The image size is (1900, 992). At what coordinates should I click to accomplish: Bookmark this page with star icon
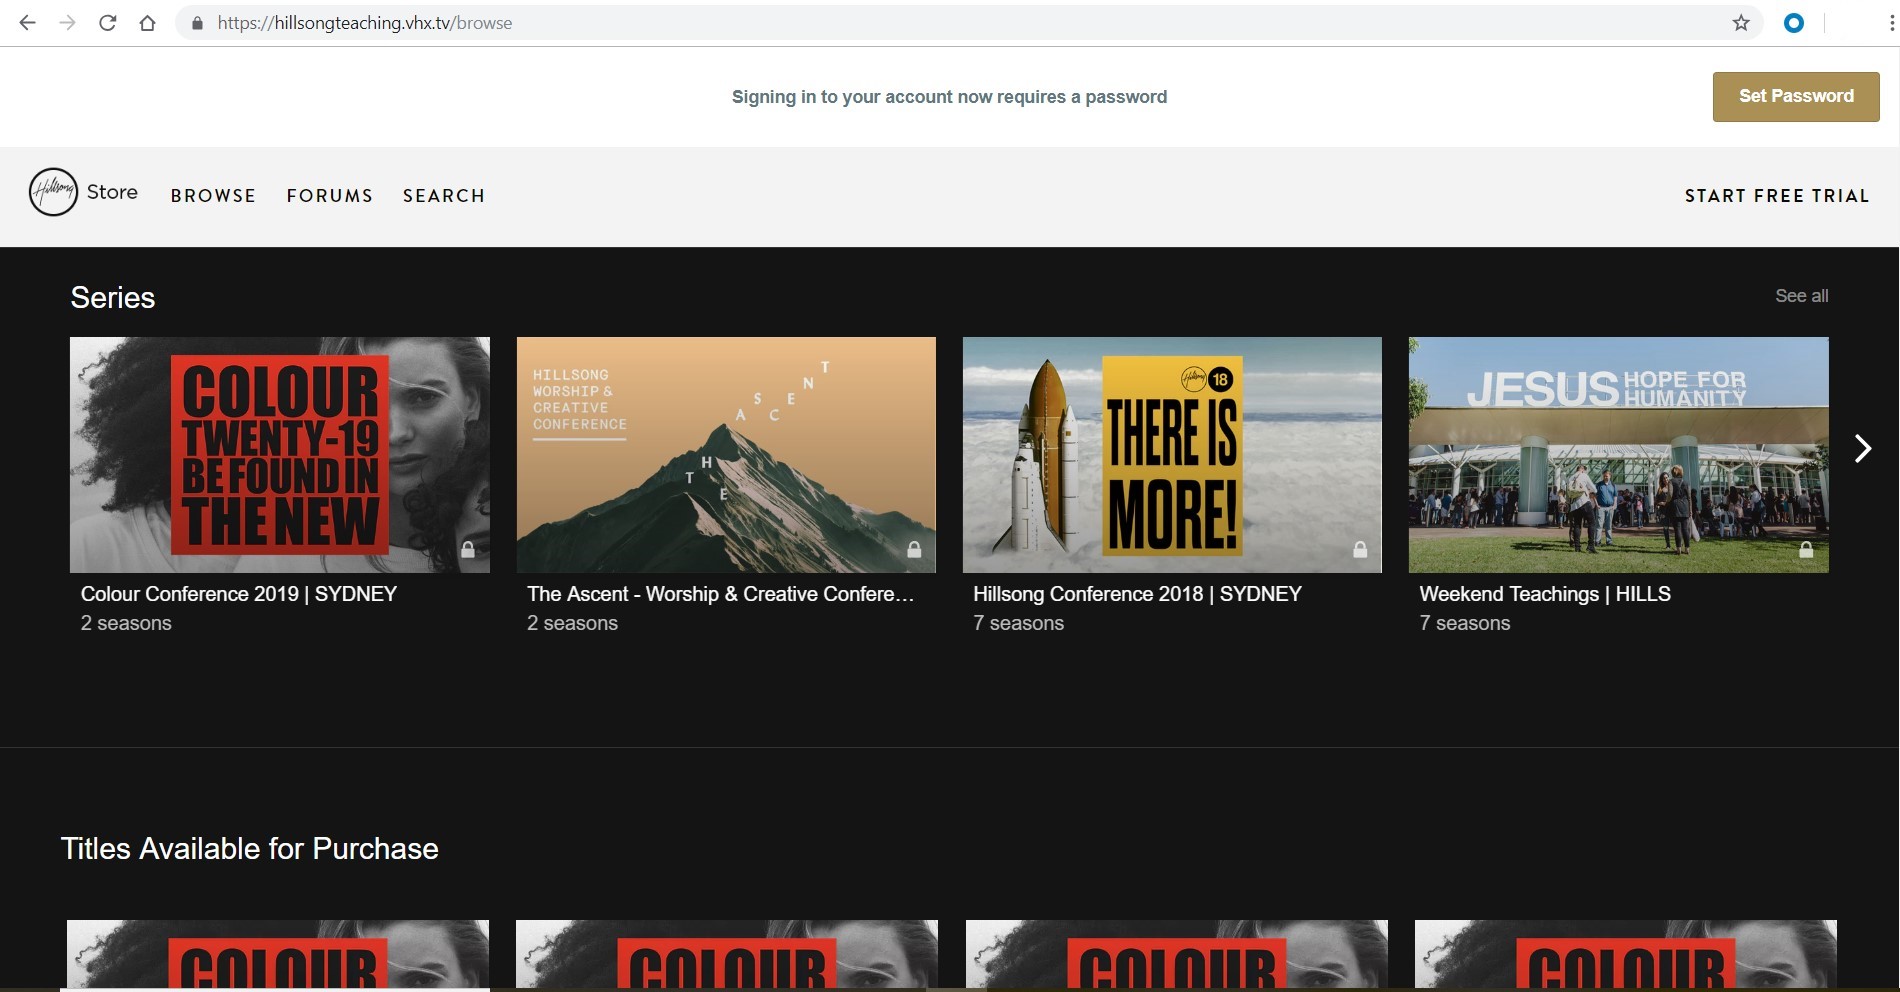(1741, 23)
